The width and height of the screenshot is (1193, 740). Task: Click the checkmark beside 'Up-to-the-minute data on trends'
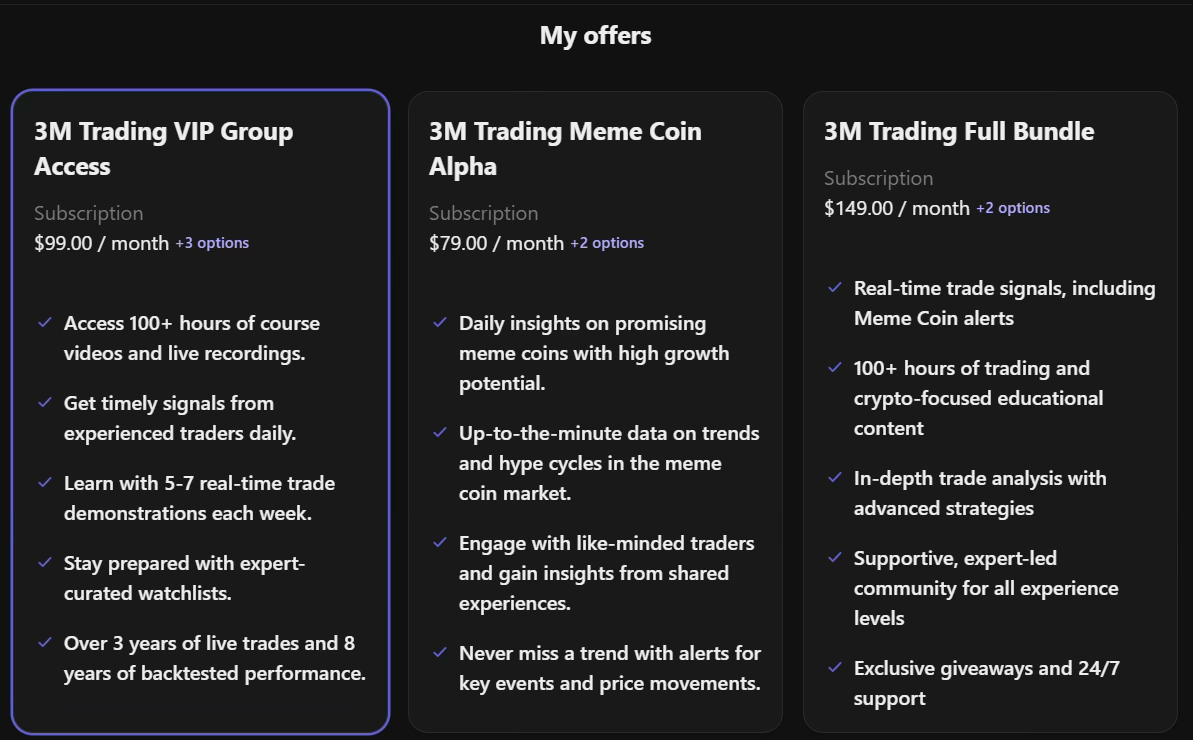point(439,433)
